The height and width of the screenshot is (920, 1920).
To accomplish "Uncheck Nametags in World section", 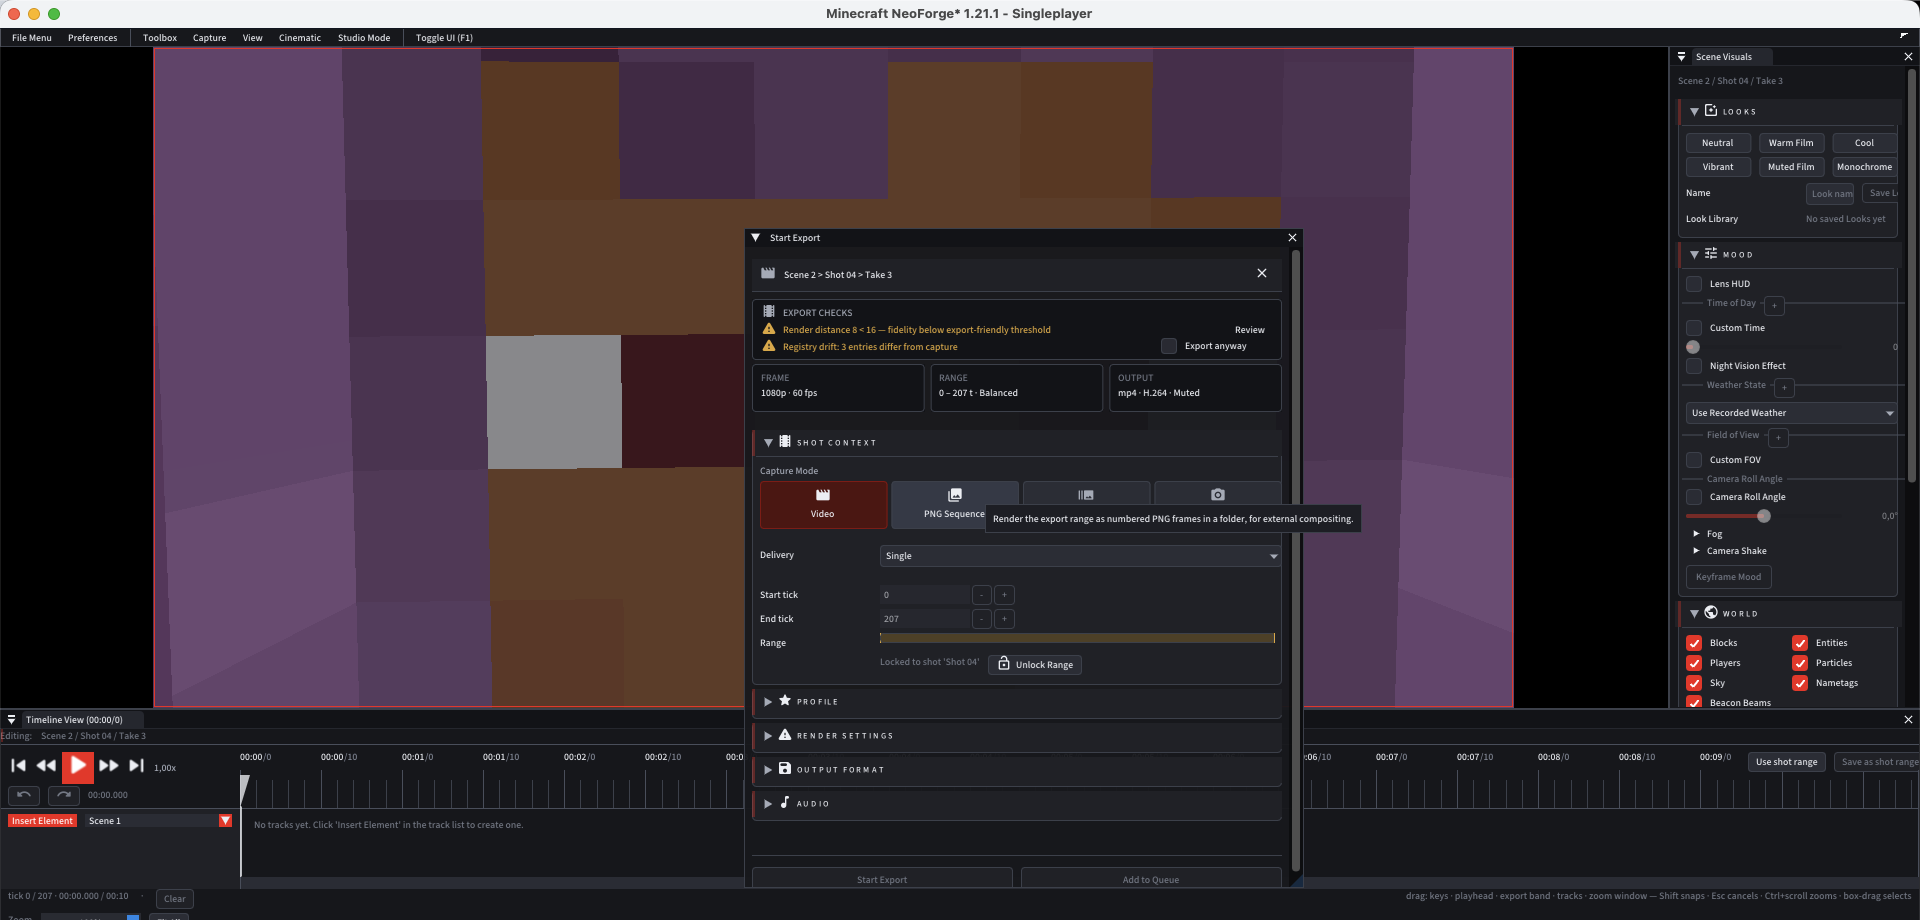I will 1800,683.
